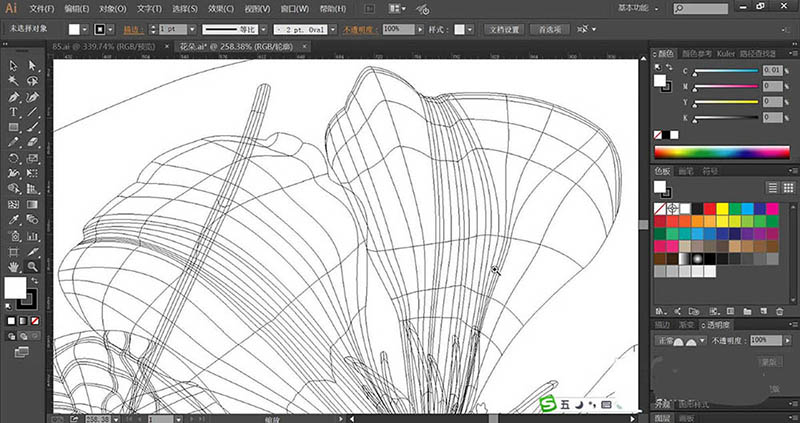Set toolbox paint mode to Gradient
800x423 pixels.
point(23,321)
